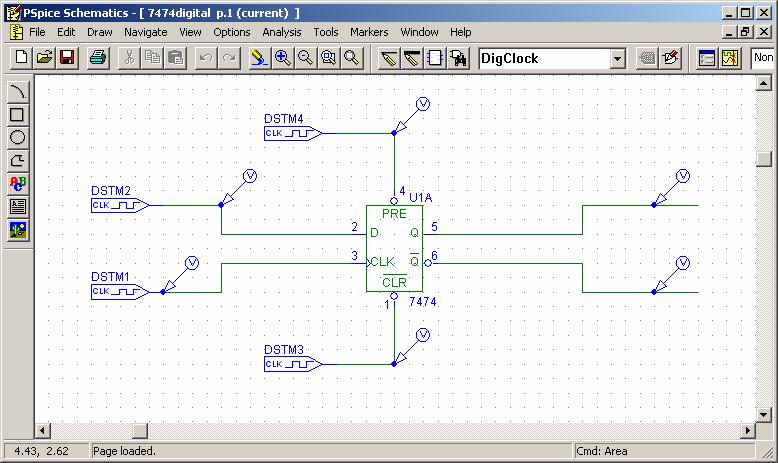
Task: Select the Draw Text Box tool
Action: [18, 206]
